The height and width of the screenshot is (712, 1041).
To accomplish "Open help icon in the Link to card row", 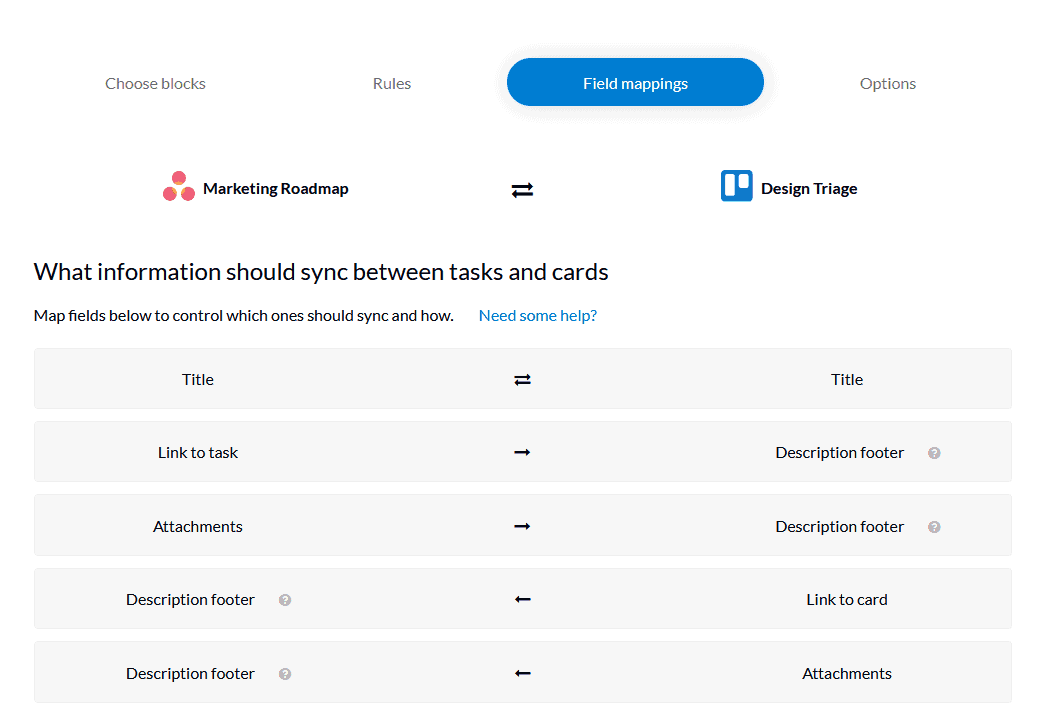I will tap(285, 600).
